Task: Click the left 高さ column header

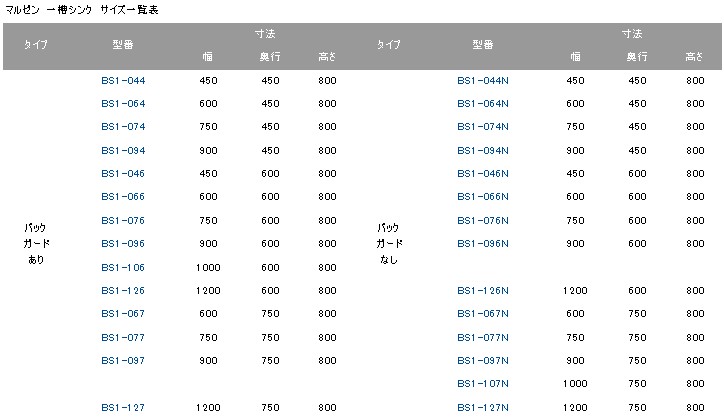Action: (327, 57)
